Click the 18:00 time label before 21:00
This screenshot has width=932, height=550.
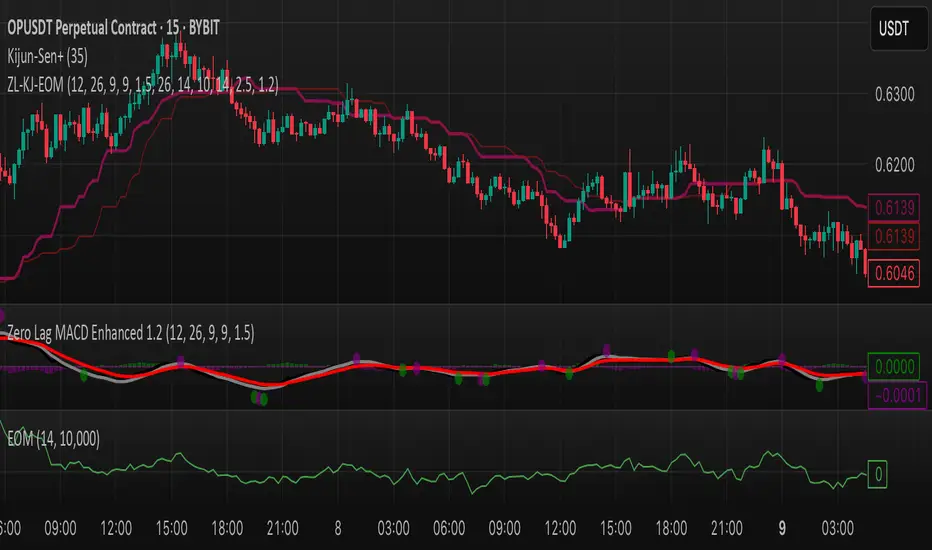pos(227,528)
